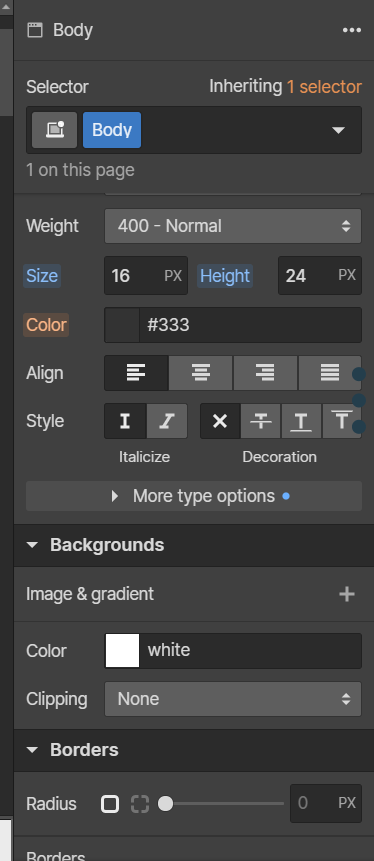Justify text alignment
Image resolution: width=374 pixels, height=861 pixels.
330,373
